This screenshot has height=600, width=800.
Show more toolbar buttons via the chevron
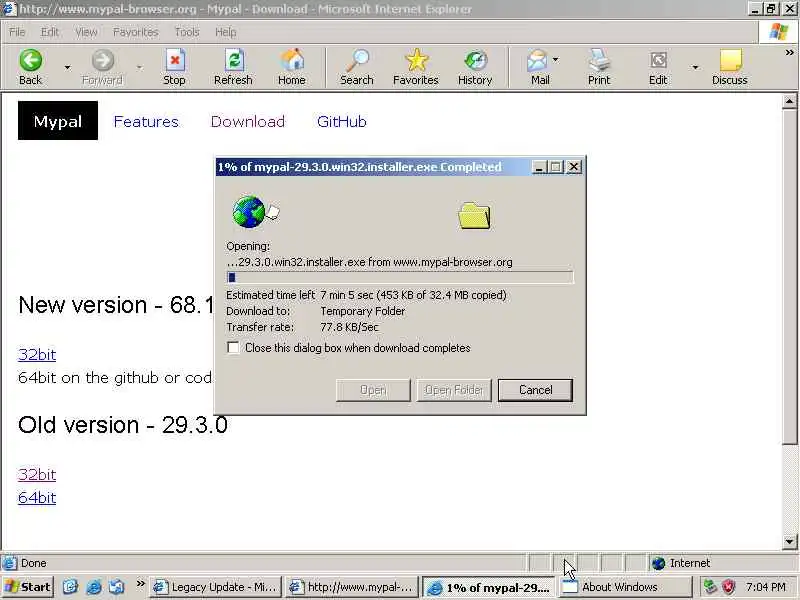789,53
